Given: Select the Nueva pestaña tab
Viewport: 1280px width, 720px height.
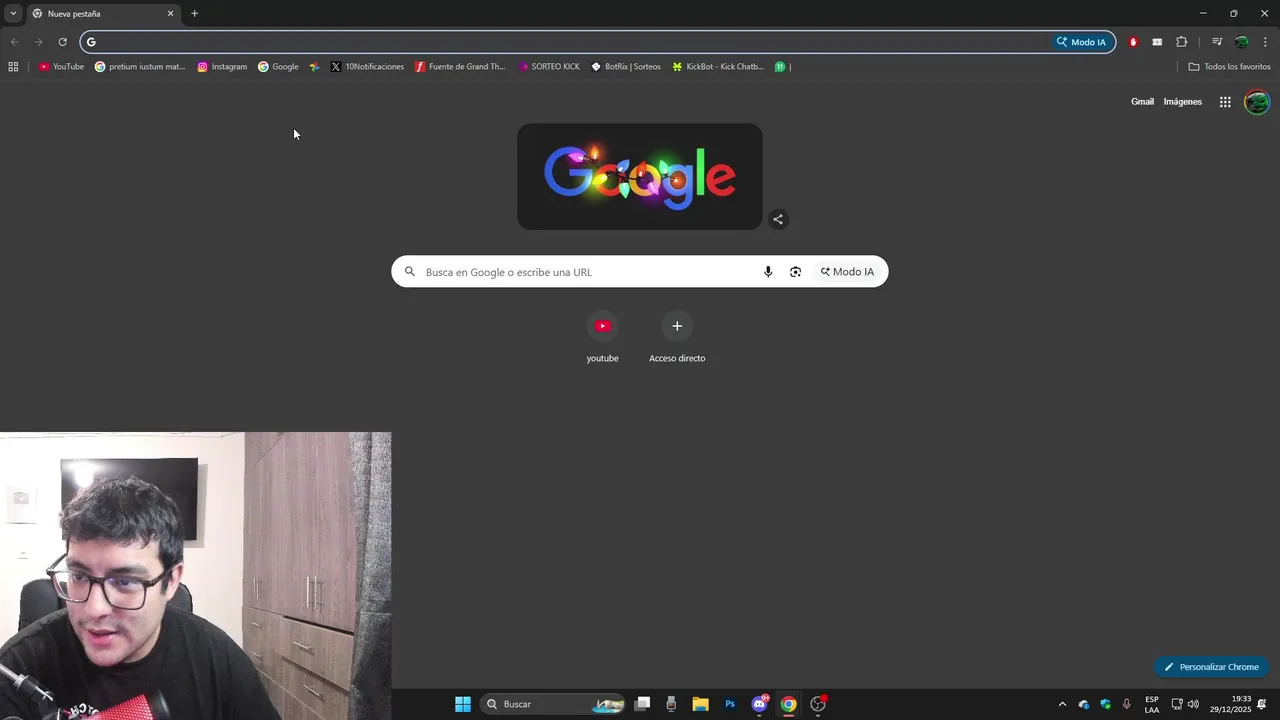Looking at the screenshot, I should (x=102, y=14).
